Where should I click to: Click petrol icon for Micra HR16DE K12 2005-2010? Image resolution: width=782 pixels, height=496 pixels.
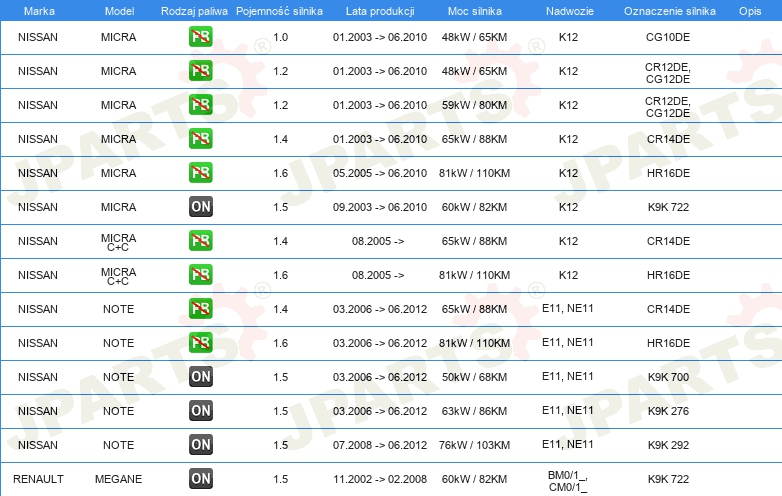tap(200, 173)
